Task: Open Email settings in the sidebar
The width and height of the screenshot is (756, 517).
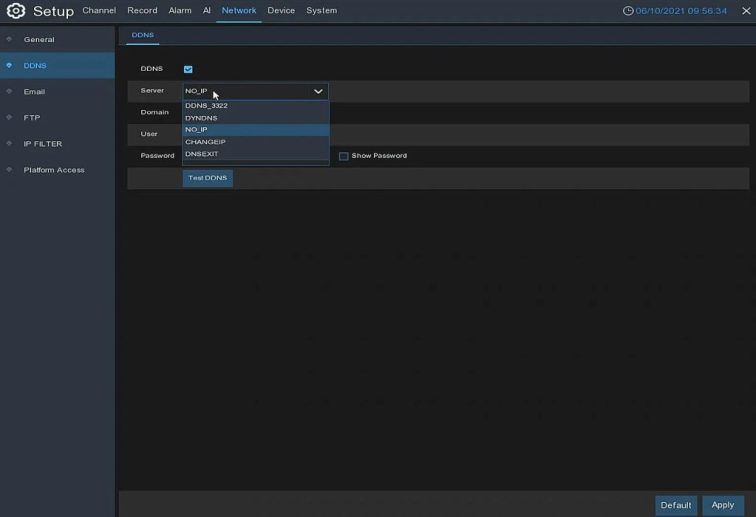Action: coord(57,92)
